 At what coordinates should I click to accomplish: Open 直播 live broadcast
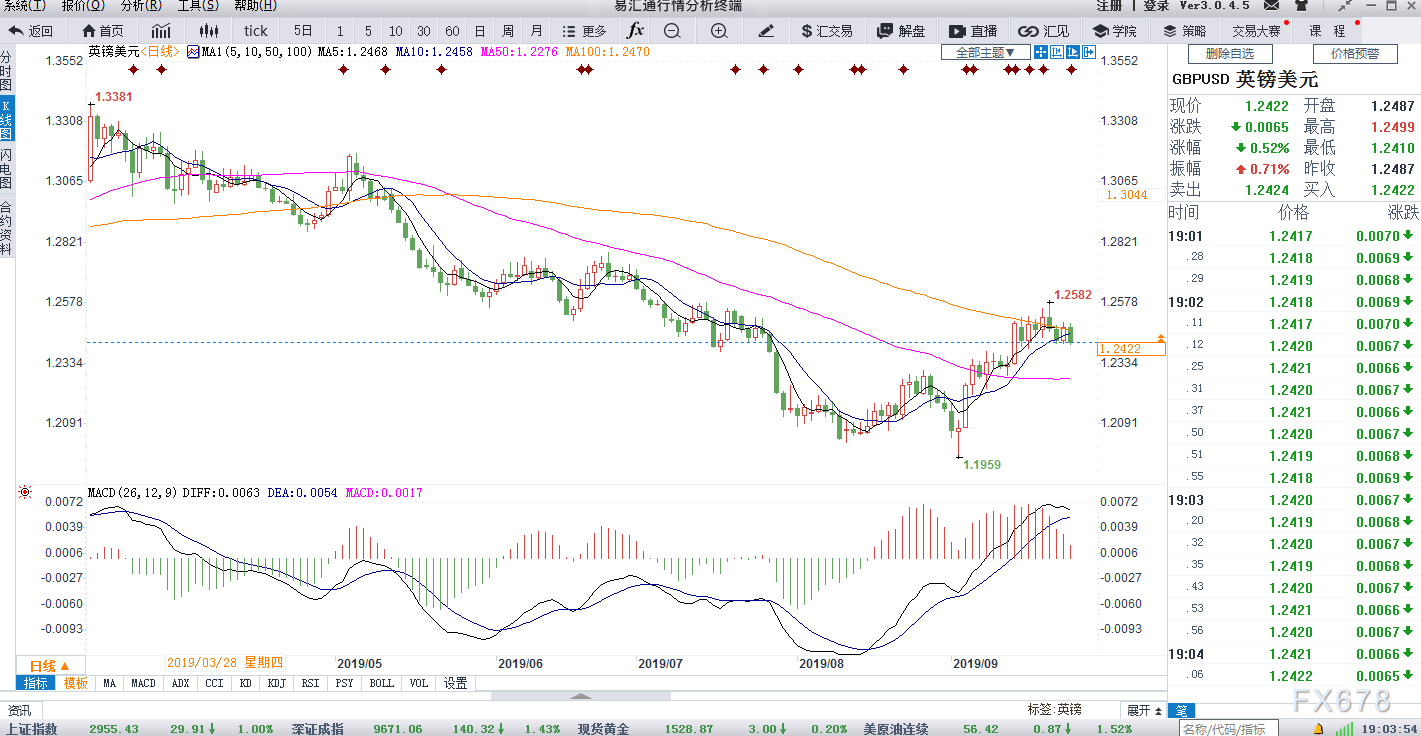pyautogui.click(x=973, y=31)
